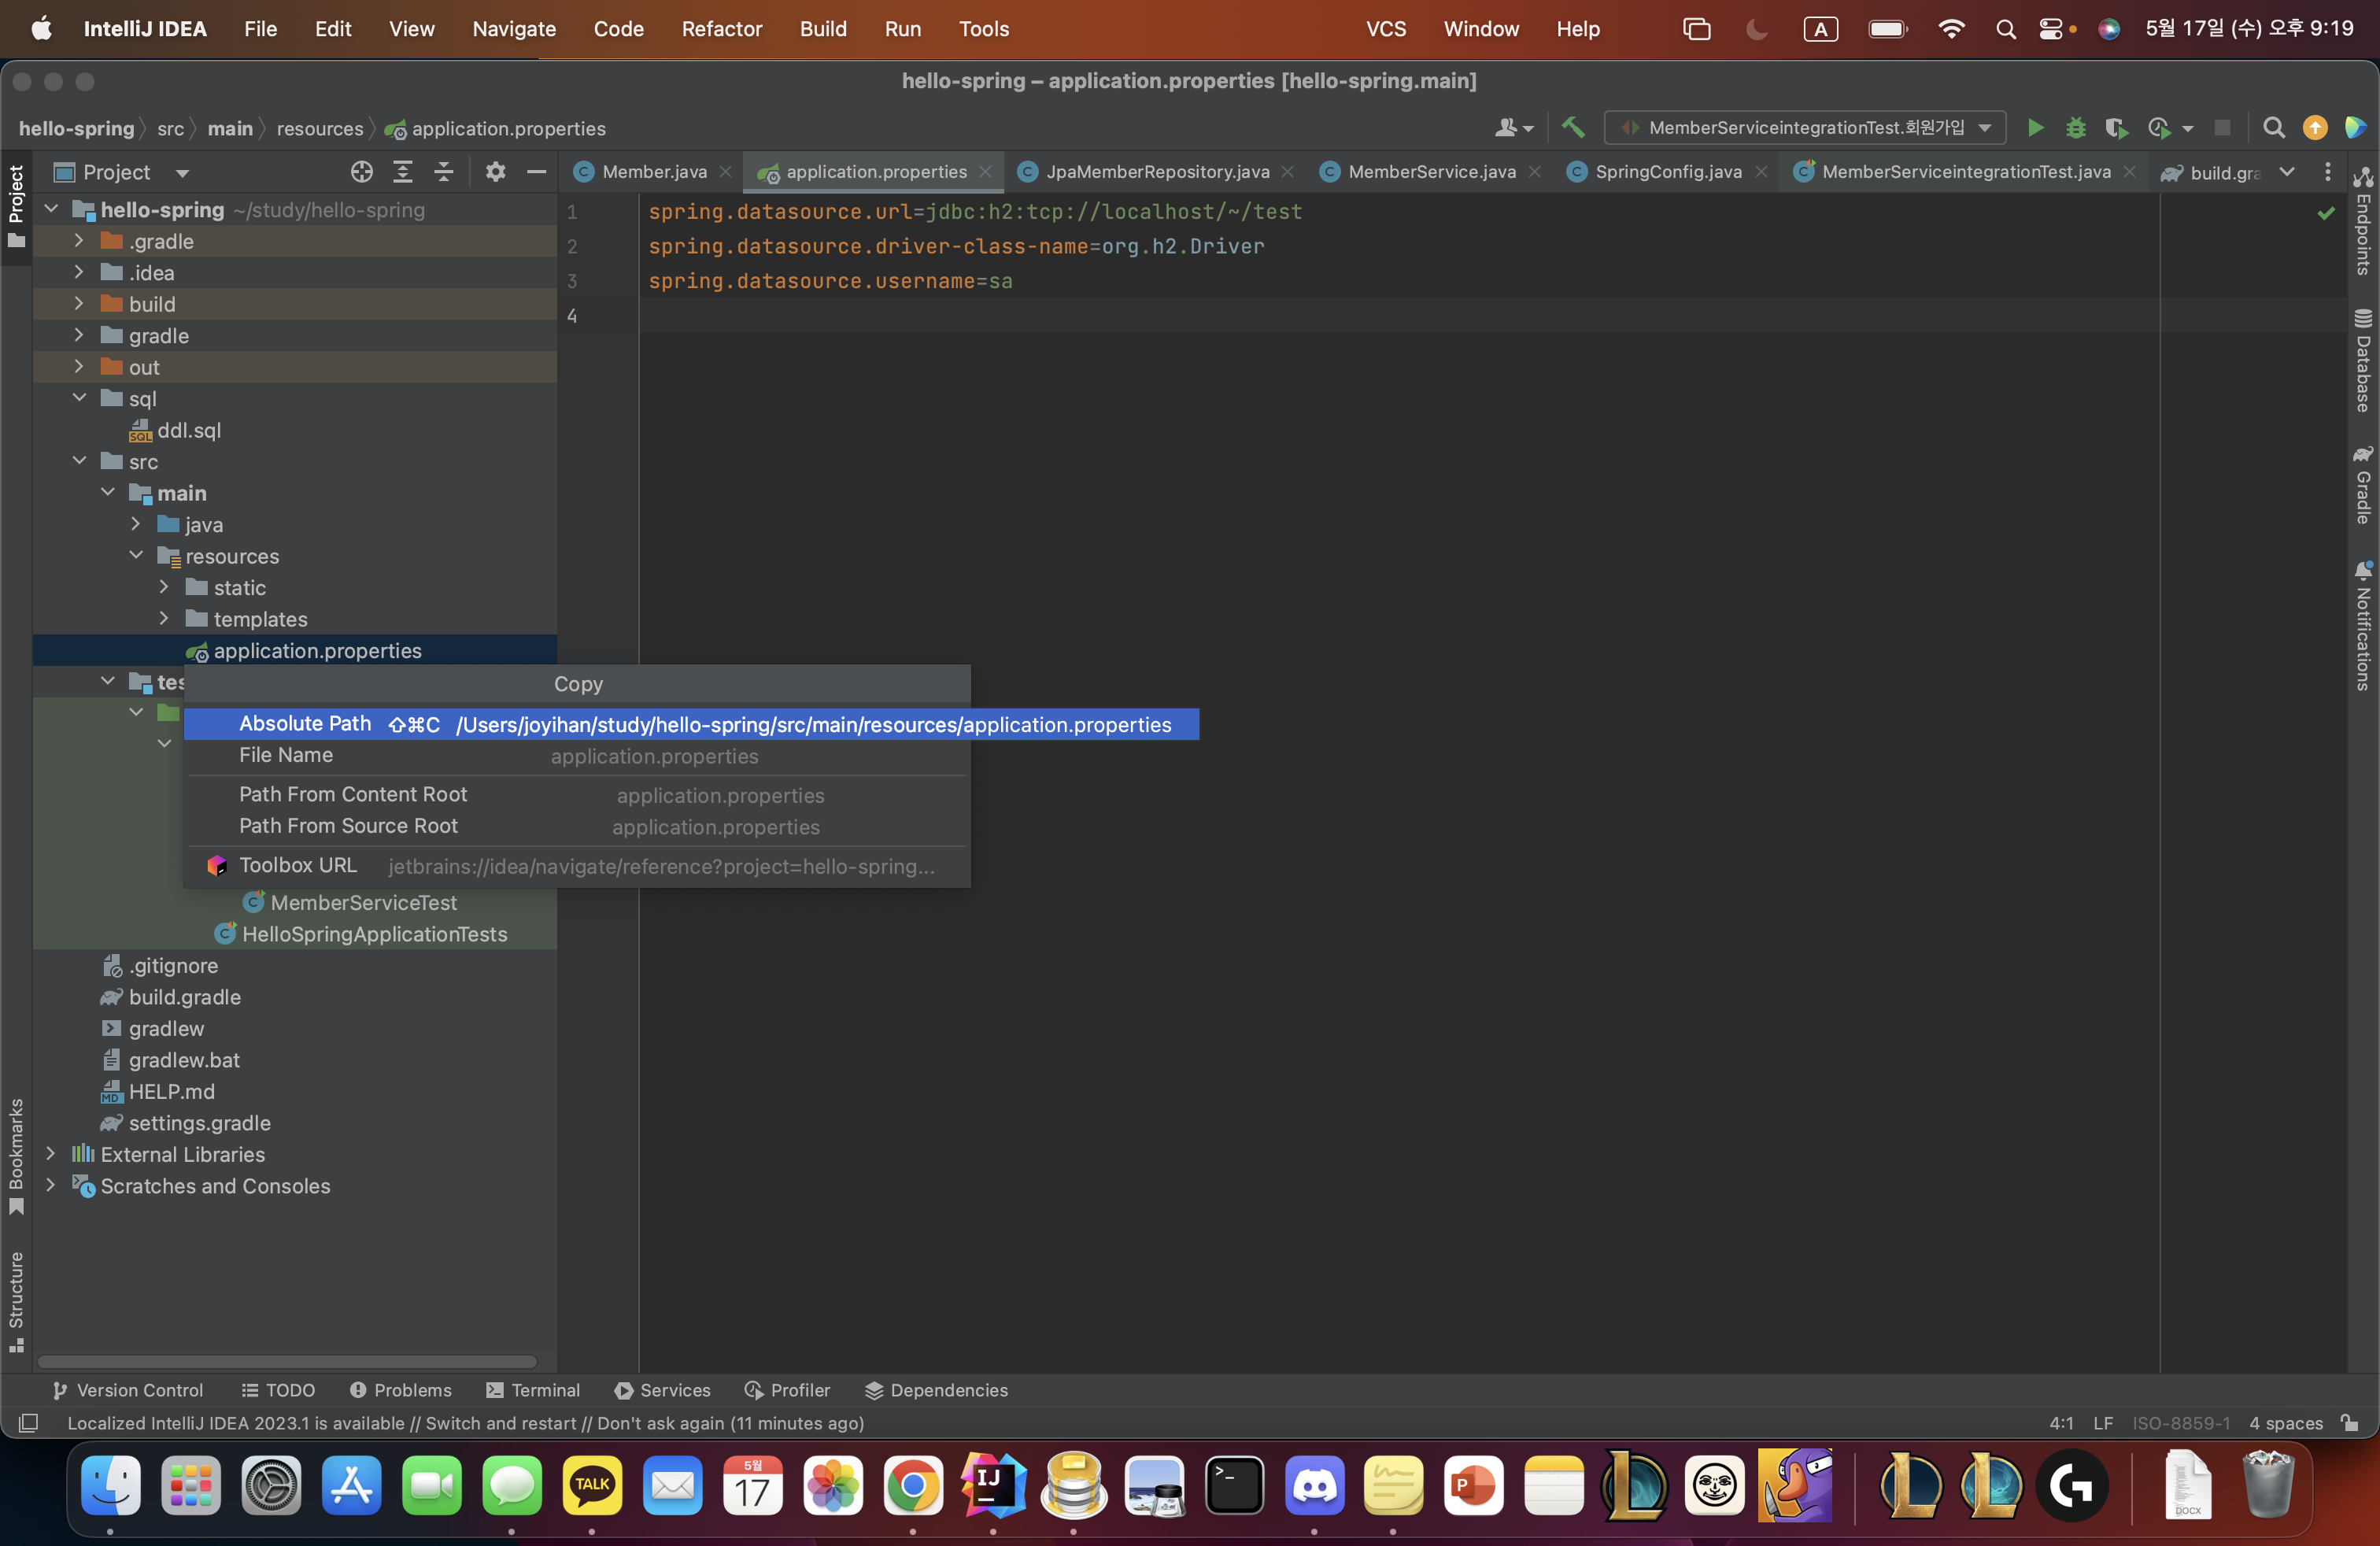The height and width of the screenshot is (1546, 2380).
Task: Expand the java folder
Action: click(135, 524)
